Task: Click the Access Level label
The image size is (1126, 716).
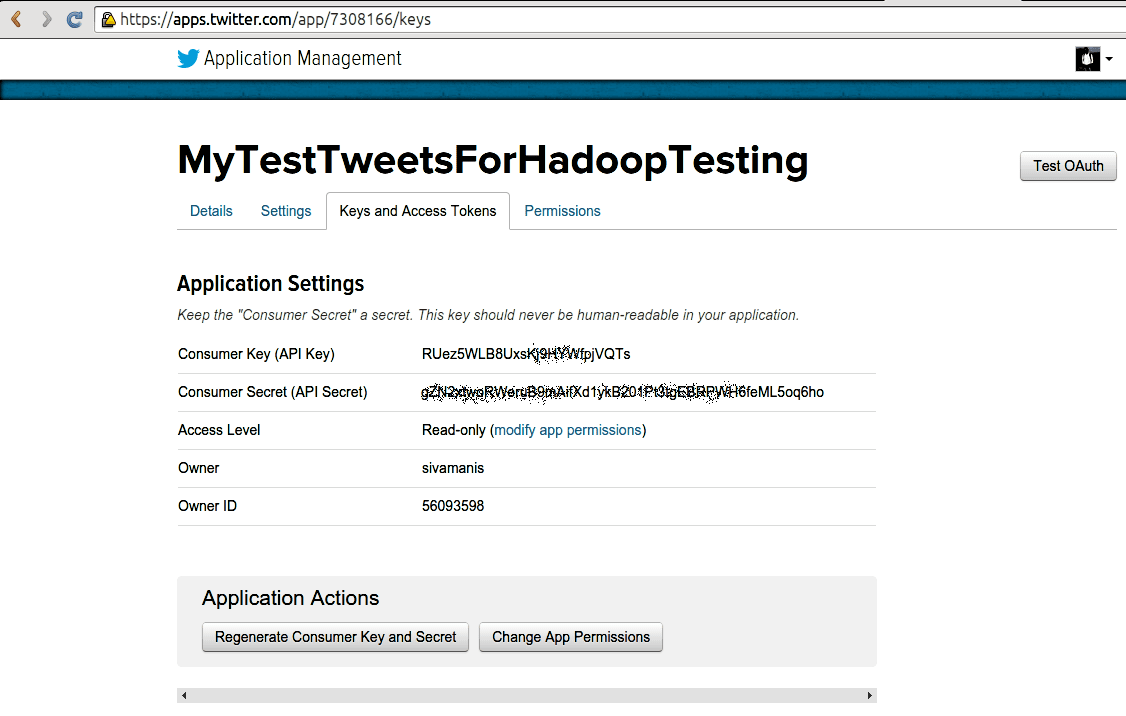Action: tap(219, 430)
